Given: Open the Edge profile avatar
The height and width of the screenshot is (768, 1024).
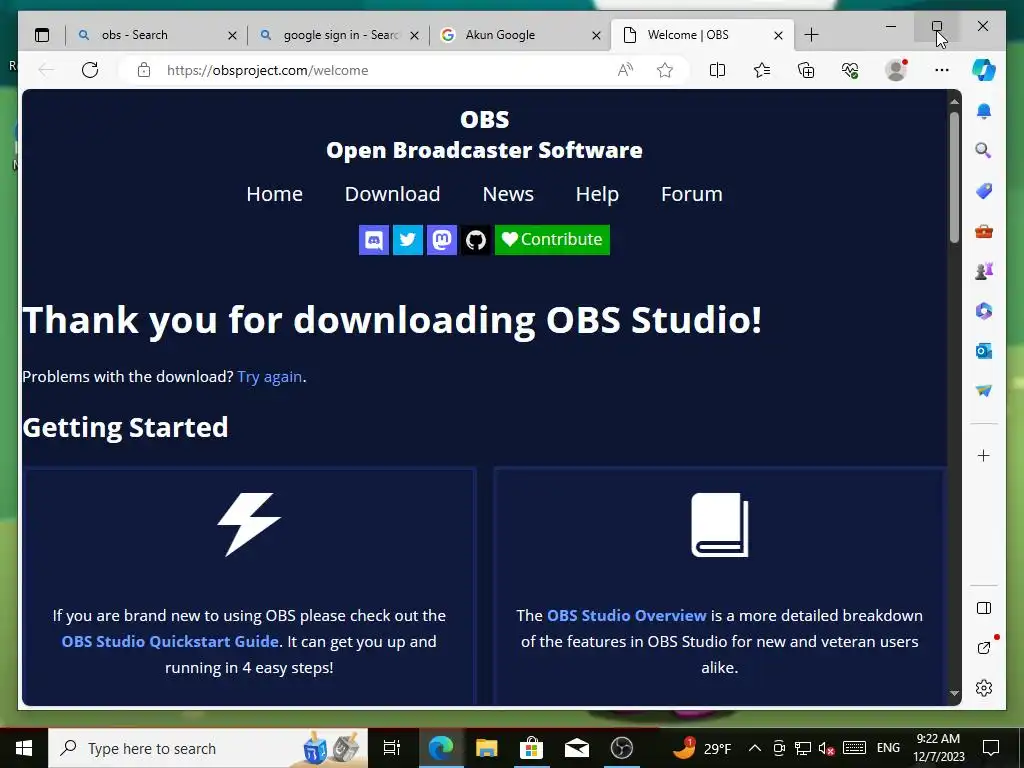Looking at the screenshot, I should click(895, 70).
